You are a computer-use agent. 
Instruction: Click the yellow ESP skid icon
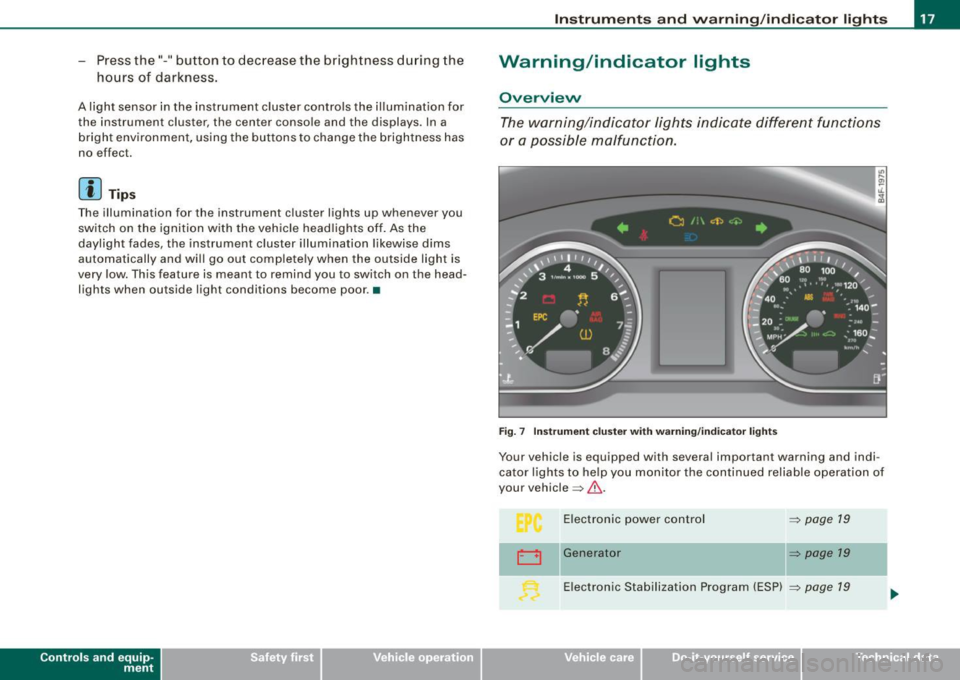pos(530,591)
